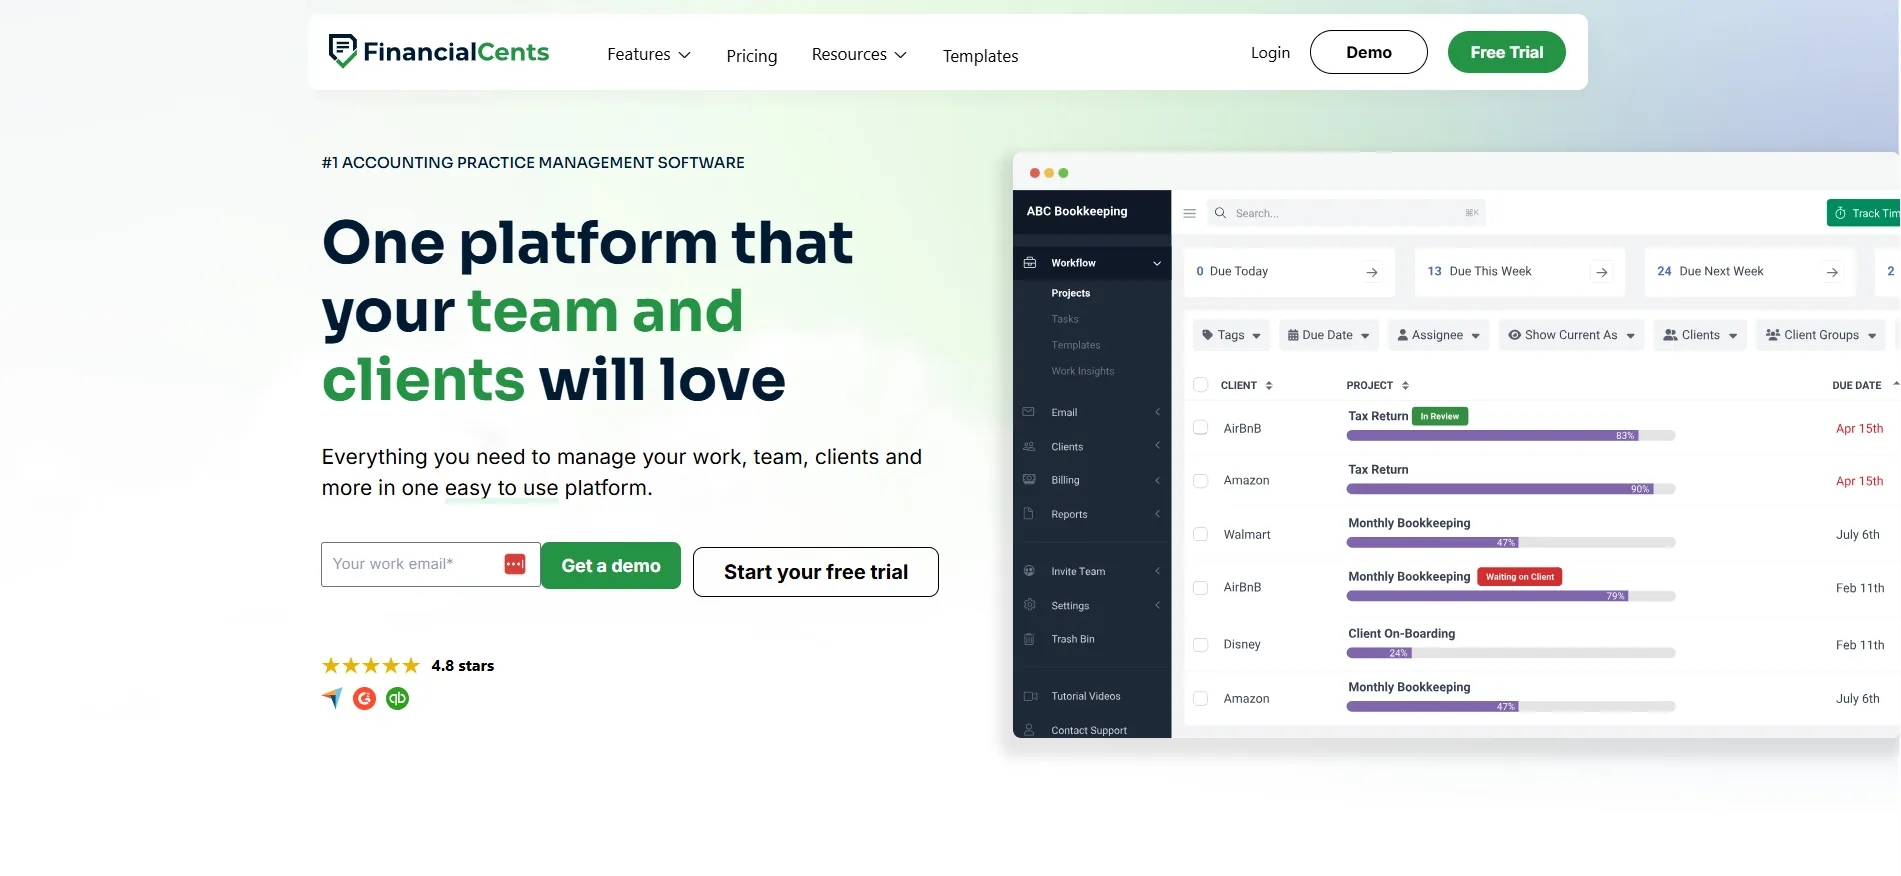Click the Workflow briefcase icon in sidebar
Viewport: 1901px width, 876px height.
coord(1030,263)
